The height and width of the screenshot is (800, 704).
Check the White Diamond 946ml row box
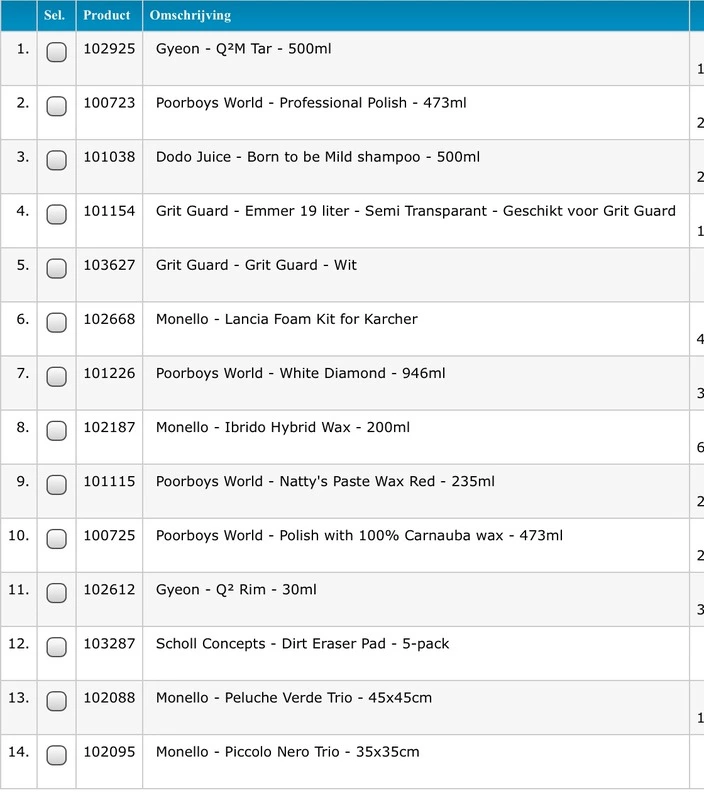click(56, 377)
